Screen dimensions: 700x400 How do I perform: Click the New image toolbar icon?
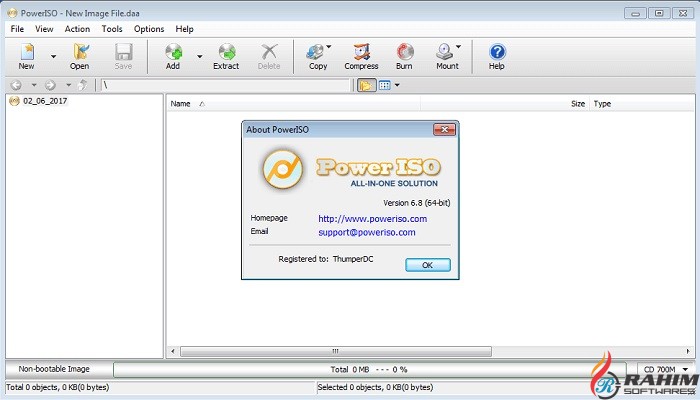27,57
